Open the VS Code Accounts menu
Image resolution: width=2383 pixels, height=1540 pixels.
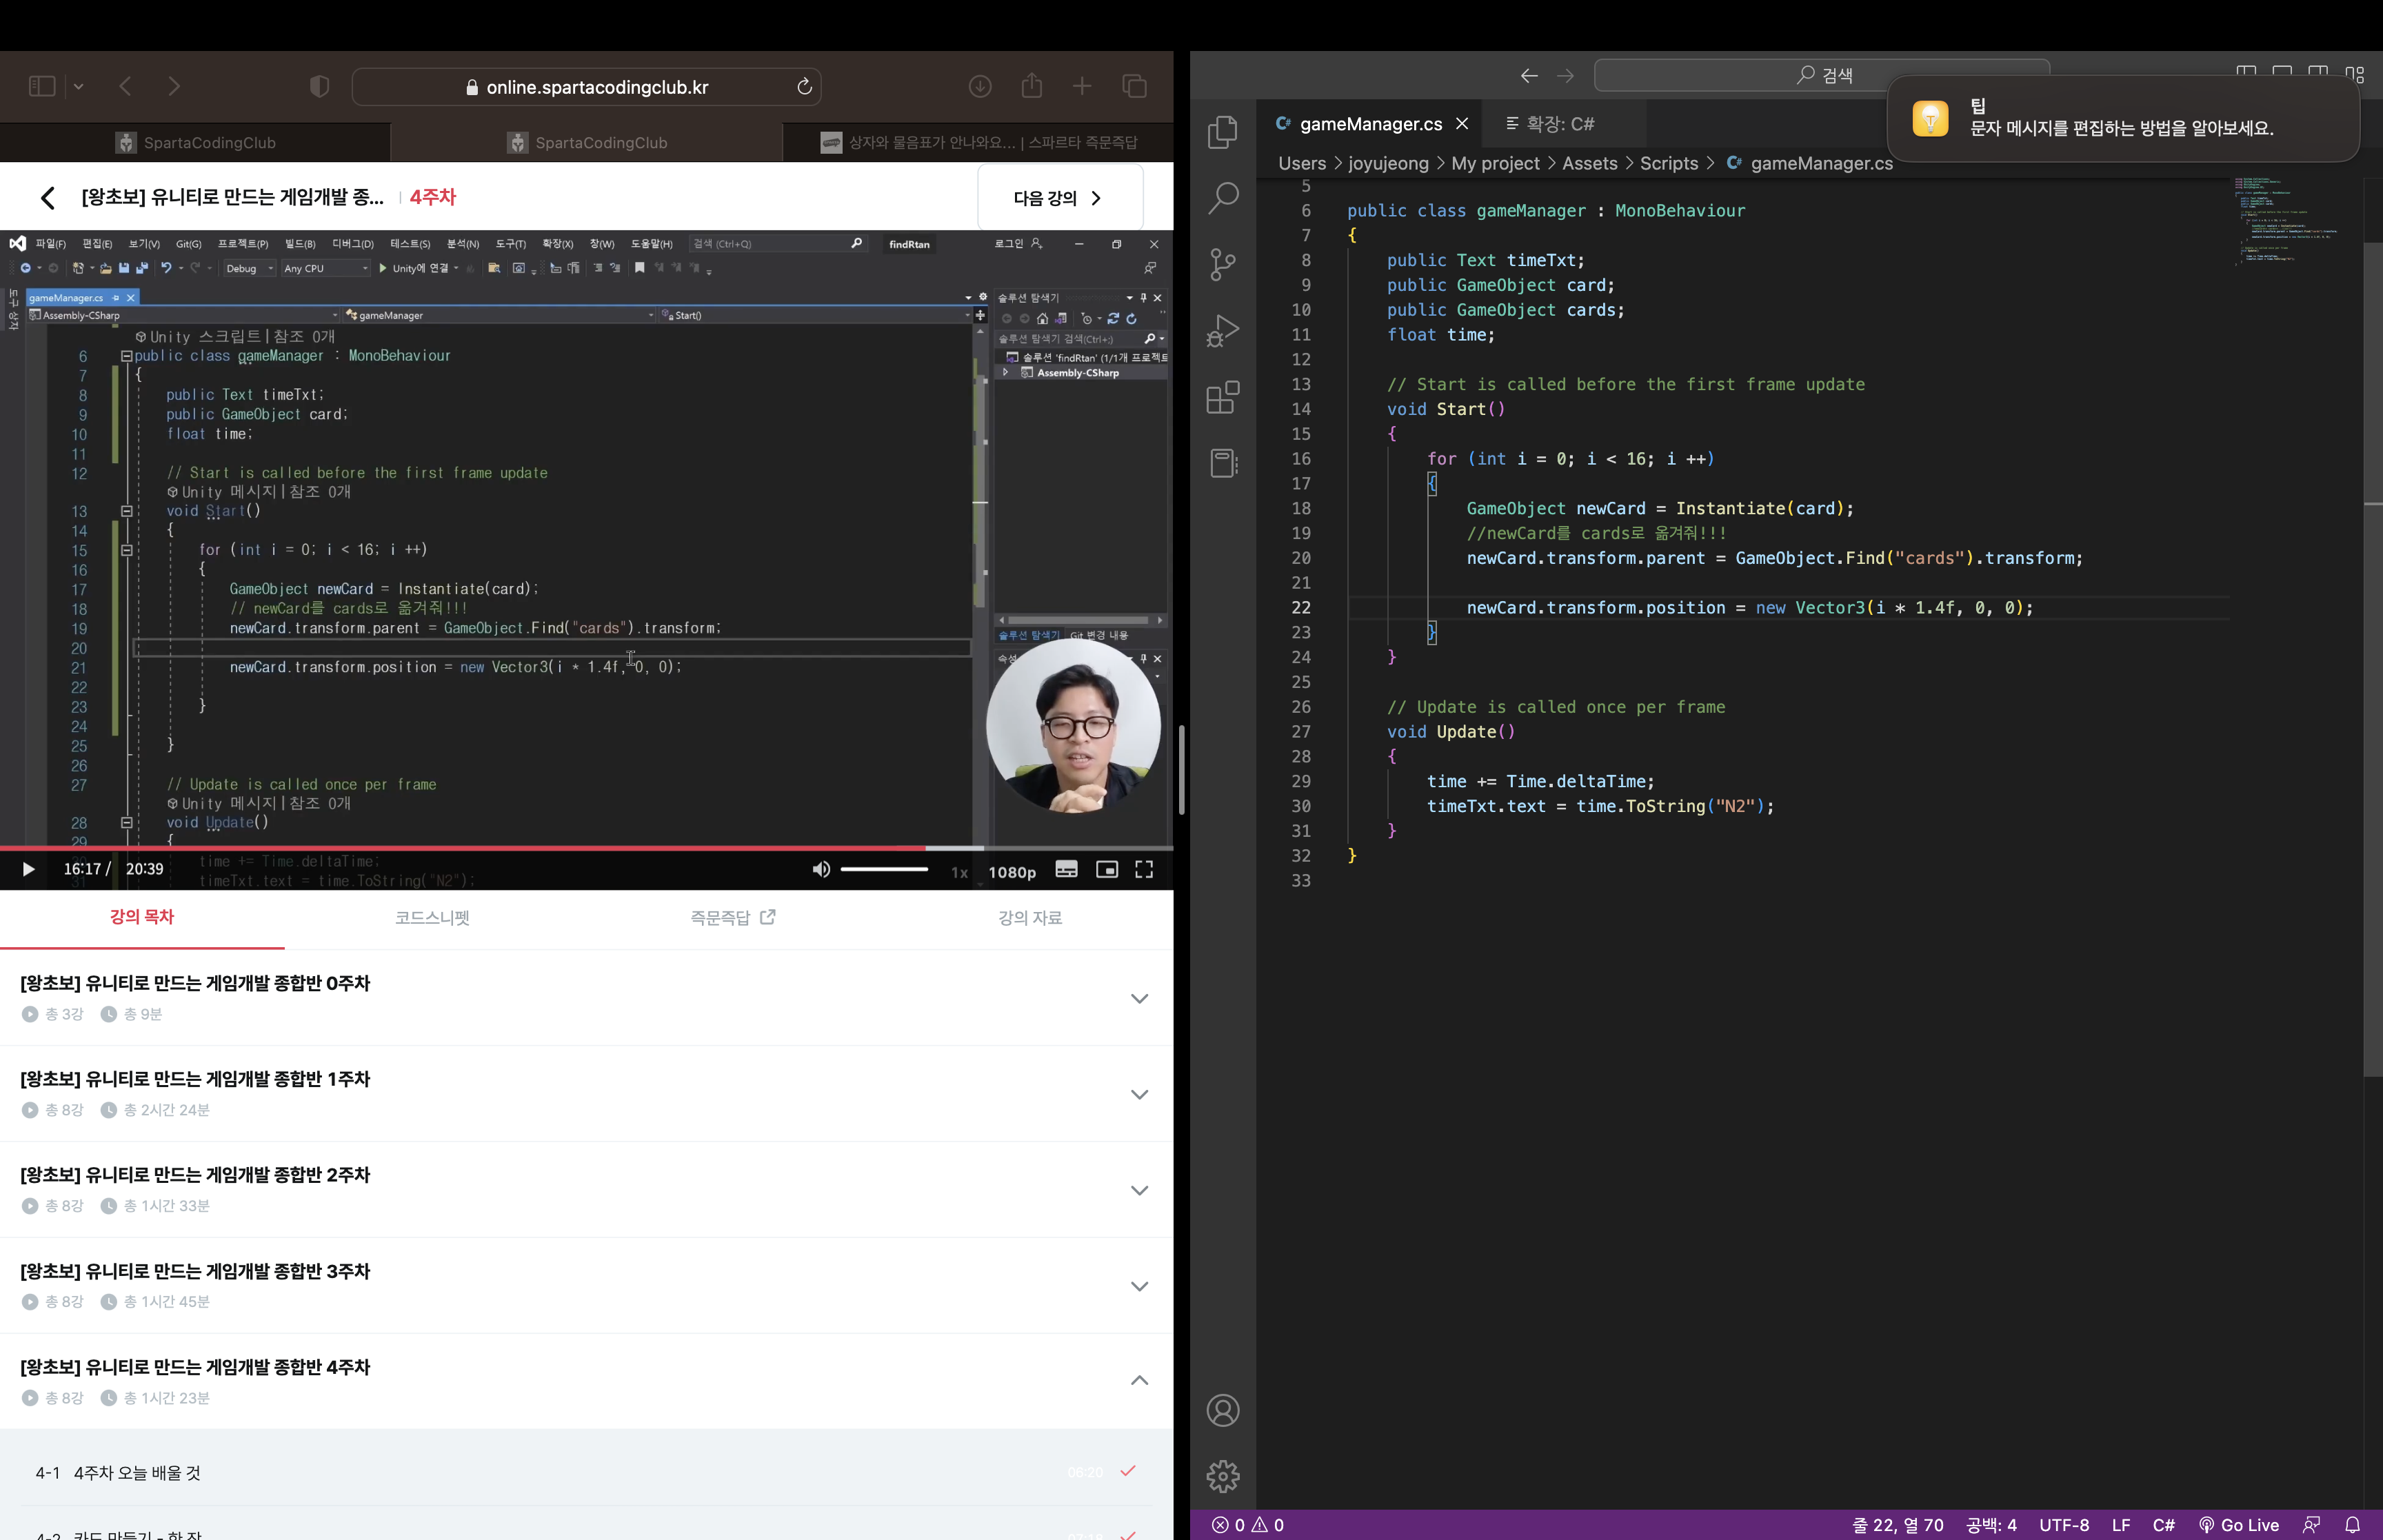click(1223, 1411)
